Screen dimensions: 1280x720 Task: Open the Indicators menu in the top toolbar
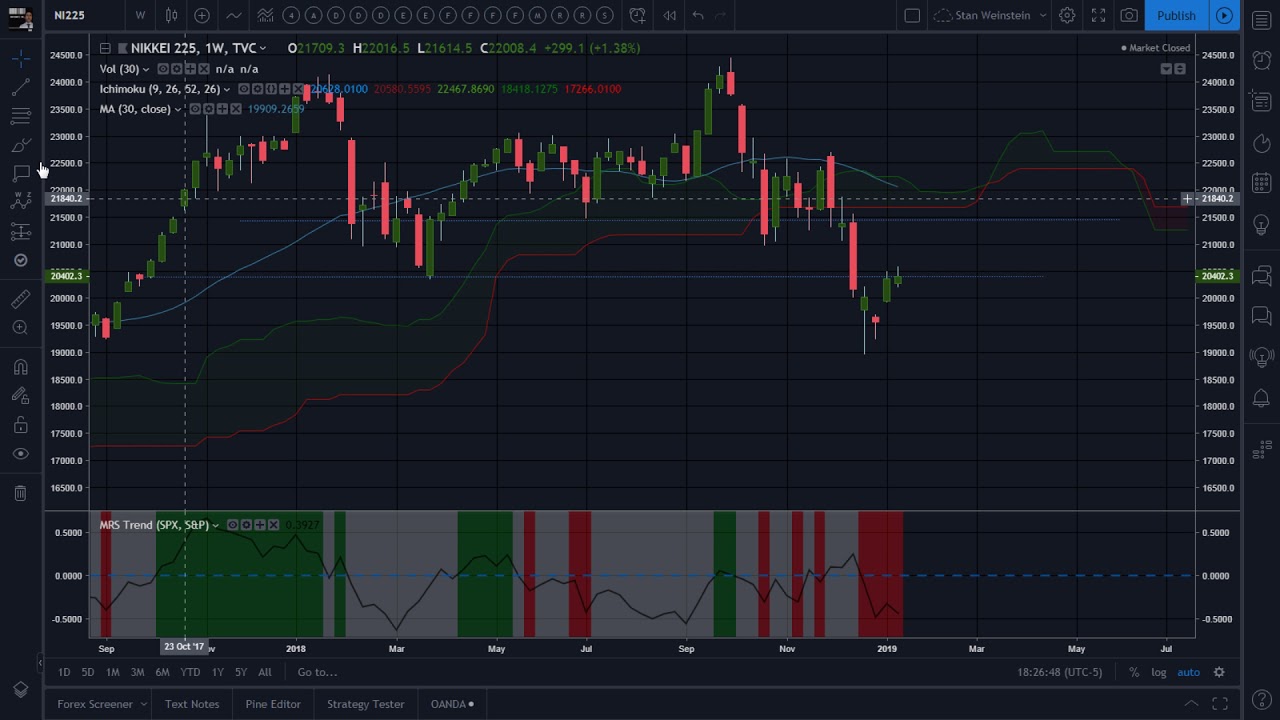coord(233,15)
